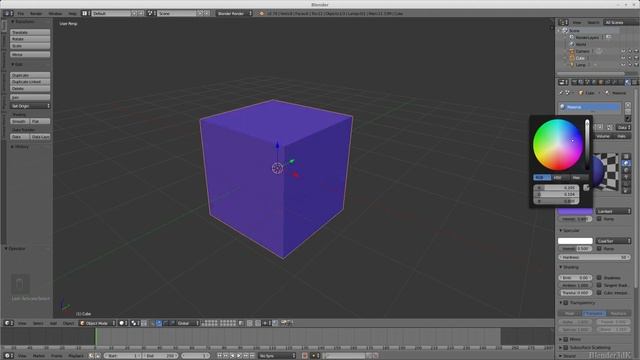Enable the Shadeless checkbox
The height and width of the screenshot is (360, 640).
click(x=599, y=278)
